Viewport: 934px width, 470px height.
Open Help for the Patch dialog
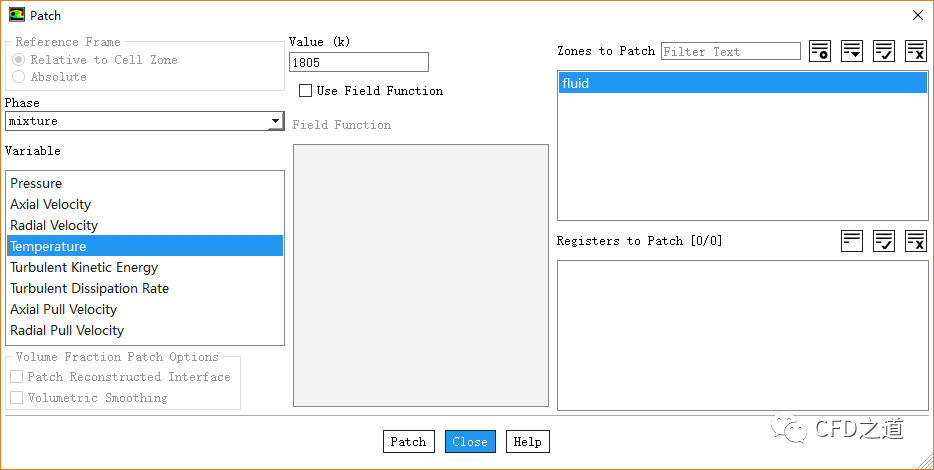click(527, 442)
